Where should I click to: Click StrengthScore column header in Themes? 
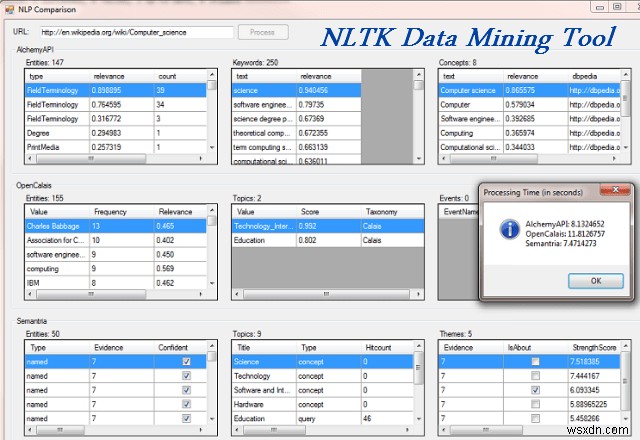tap(594, 348)
